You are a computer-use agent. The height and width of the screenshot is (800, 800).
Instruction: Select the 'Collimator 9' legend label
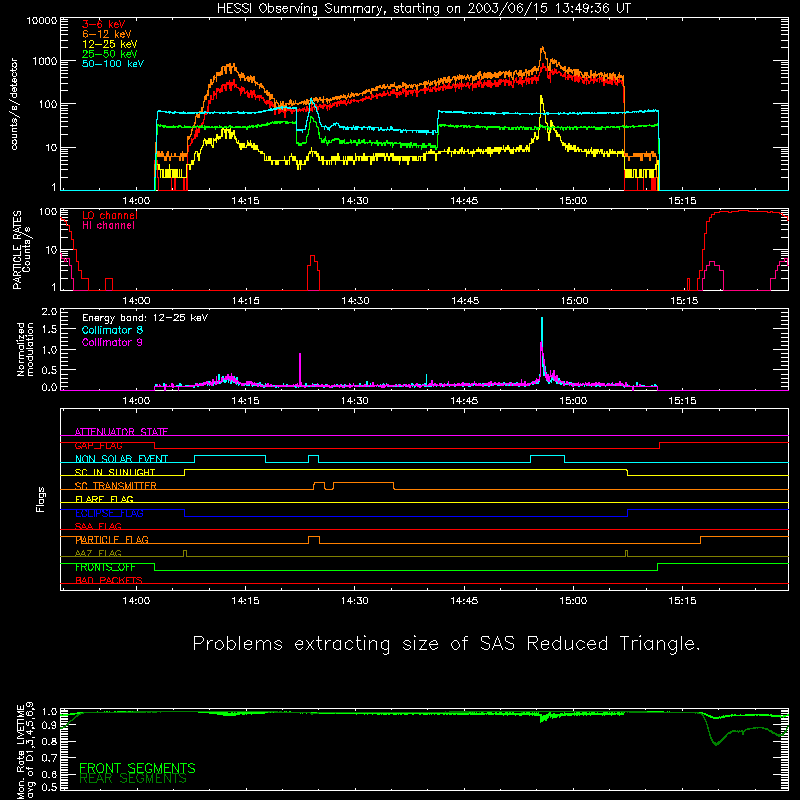(112, 342)
